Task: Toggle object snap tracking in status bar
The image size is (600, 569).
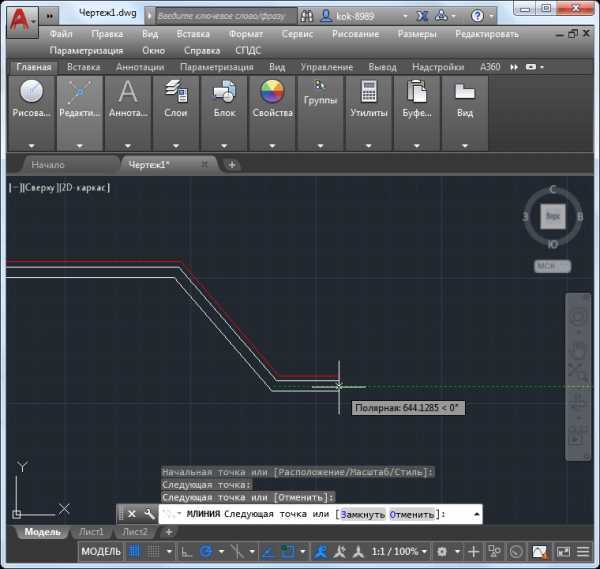Action: (x=268, y=551)
